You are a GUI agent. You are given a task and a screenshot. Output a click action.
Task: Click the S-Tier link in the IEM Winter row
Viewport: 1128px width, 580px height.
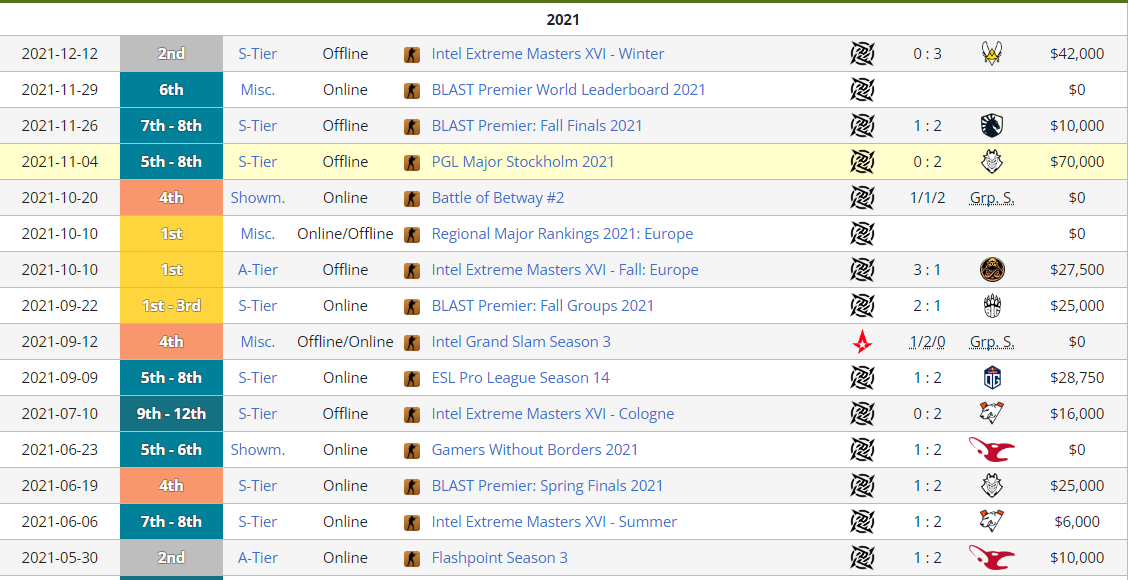(x=257, y=54)
